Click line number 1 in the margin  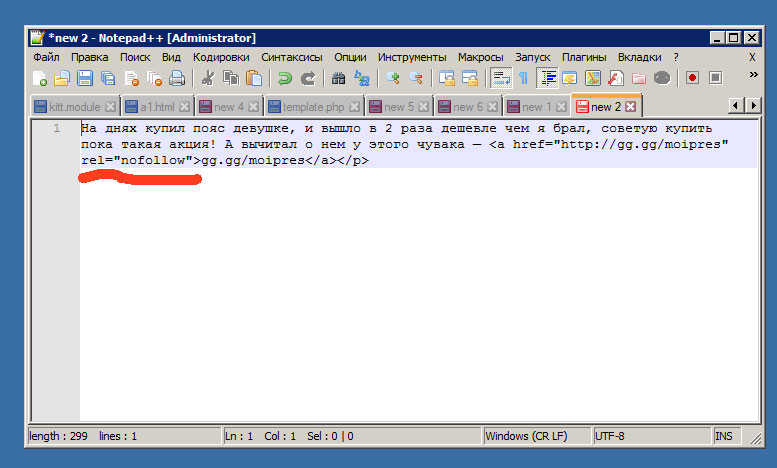(x=57, y=128)
